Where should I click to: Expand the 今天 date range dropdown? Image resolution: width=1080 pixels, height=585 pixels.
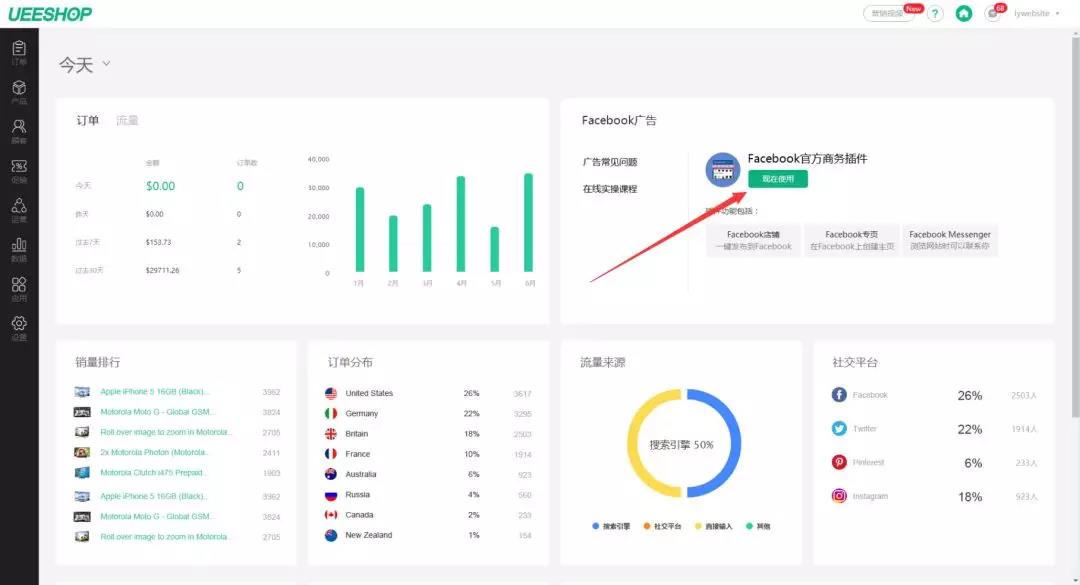click(85, 64)
